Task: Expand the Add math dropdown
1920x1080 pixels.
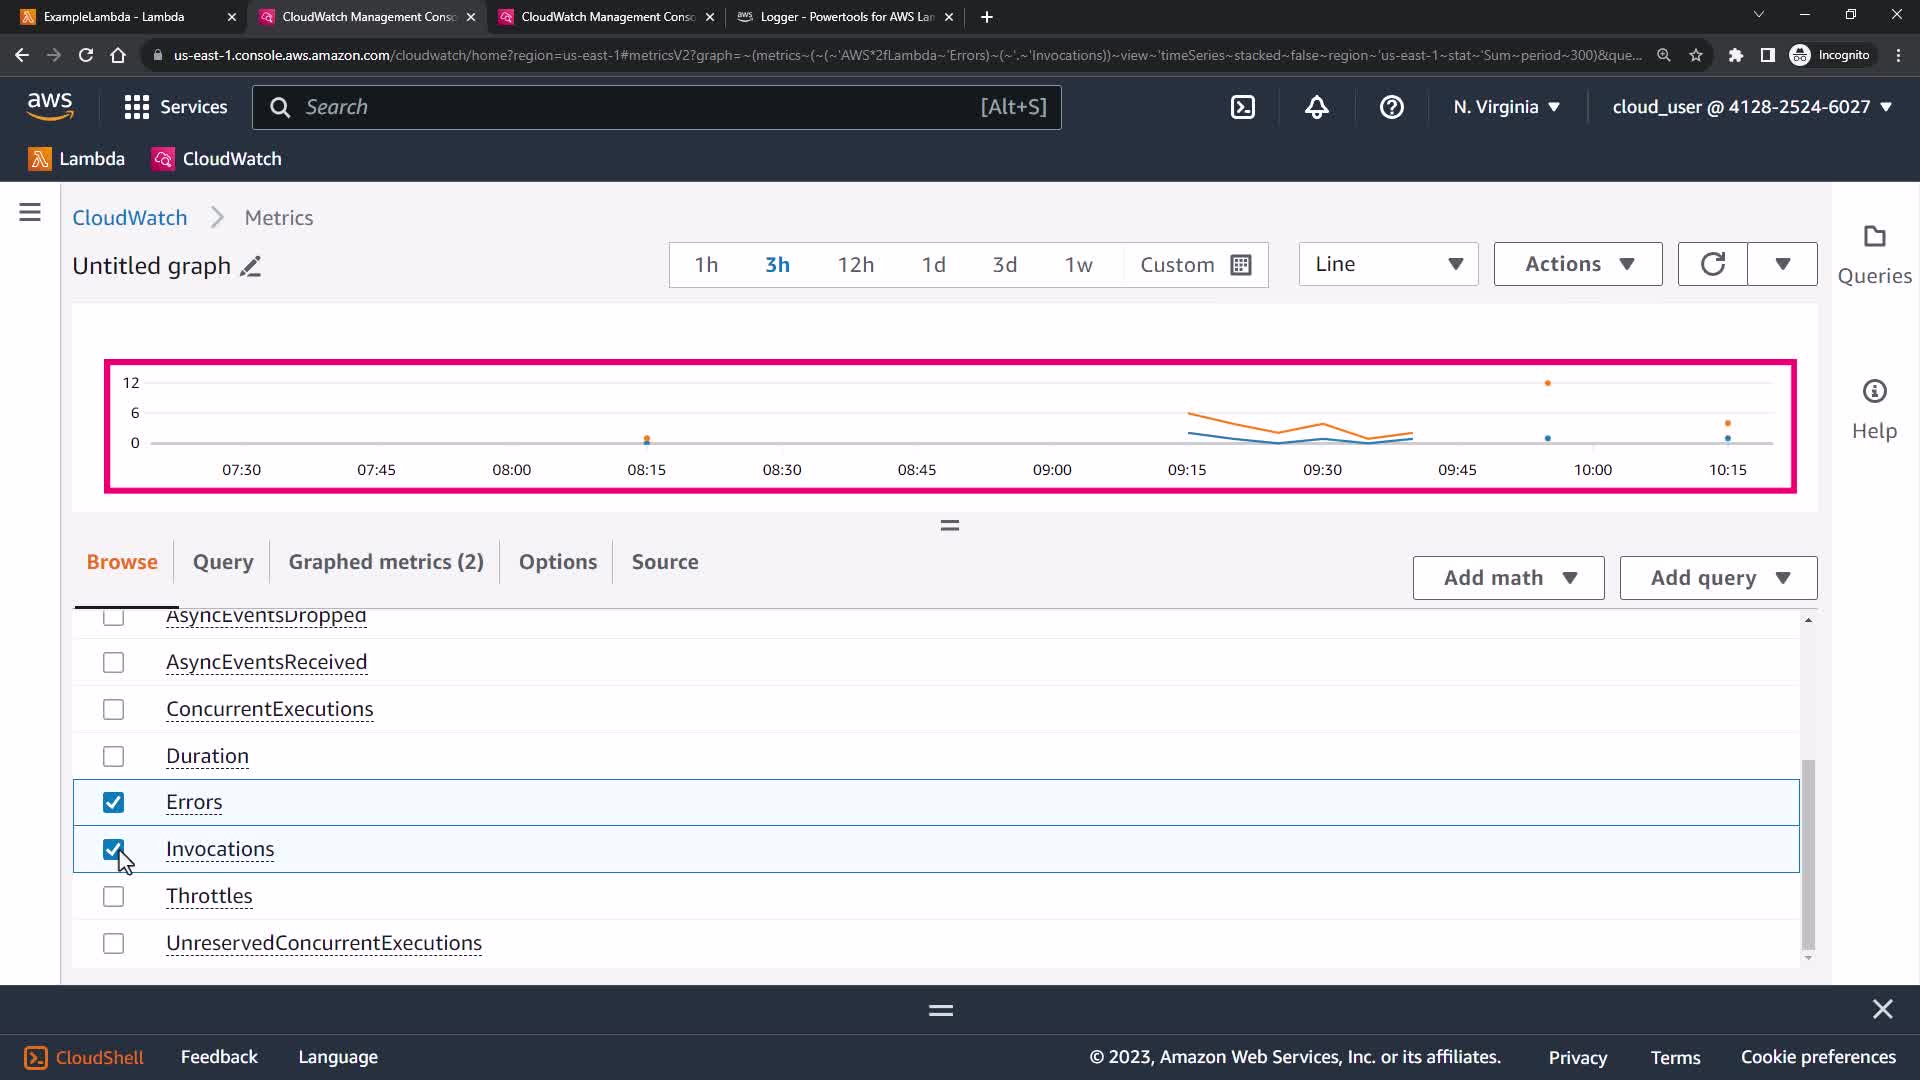Action: 1508,578
